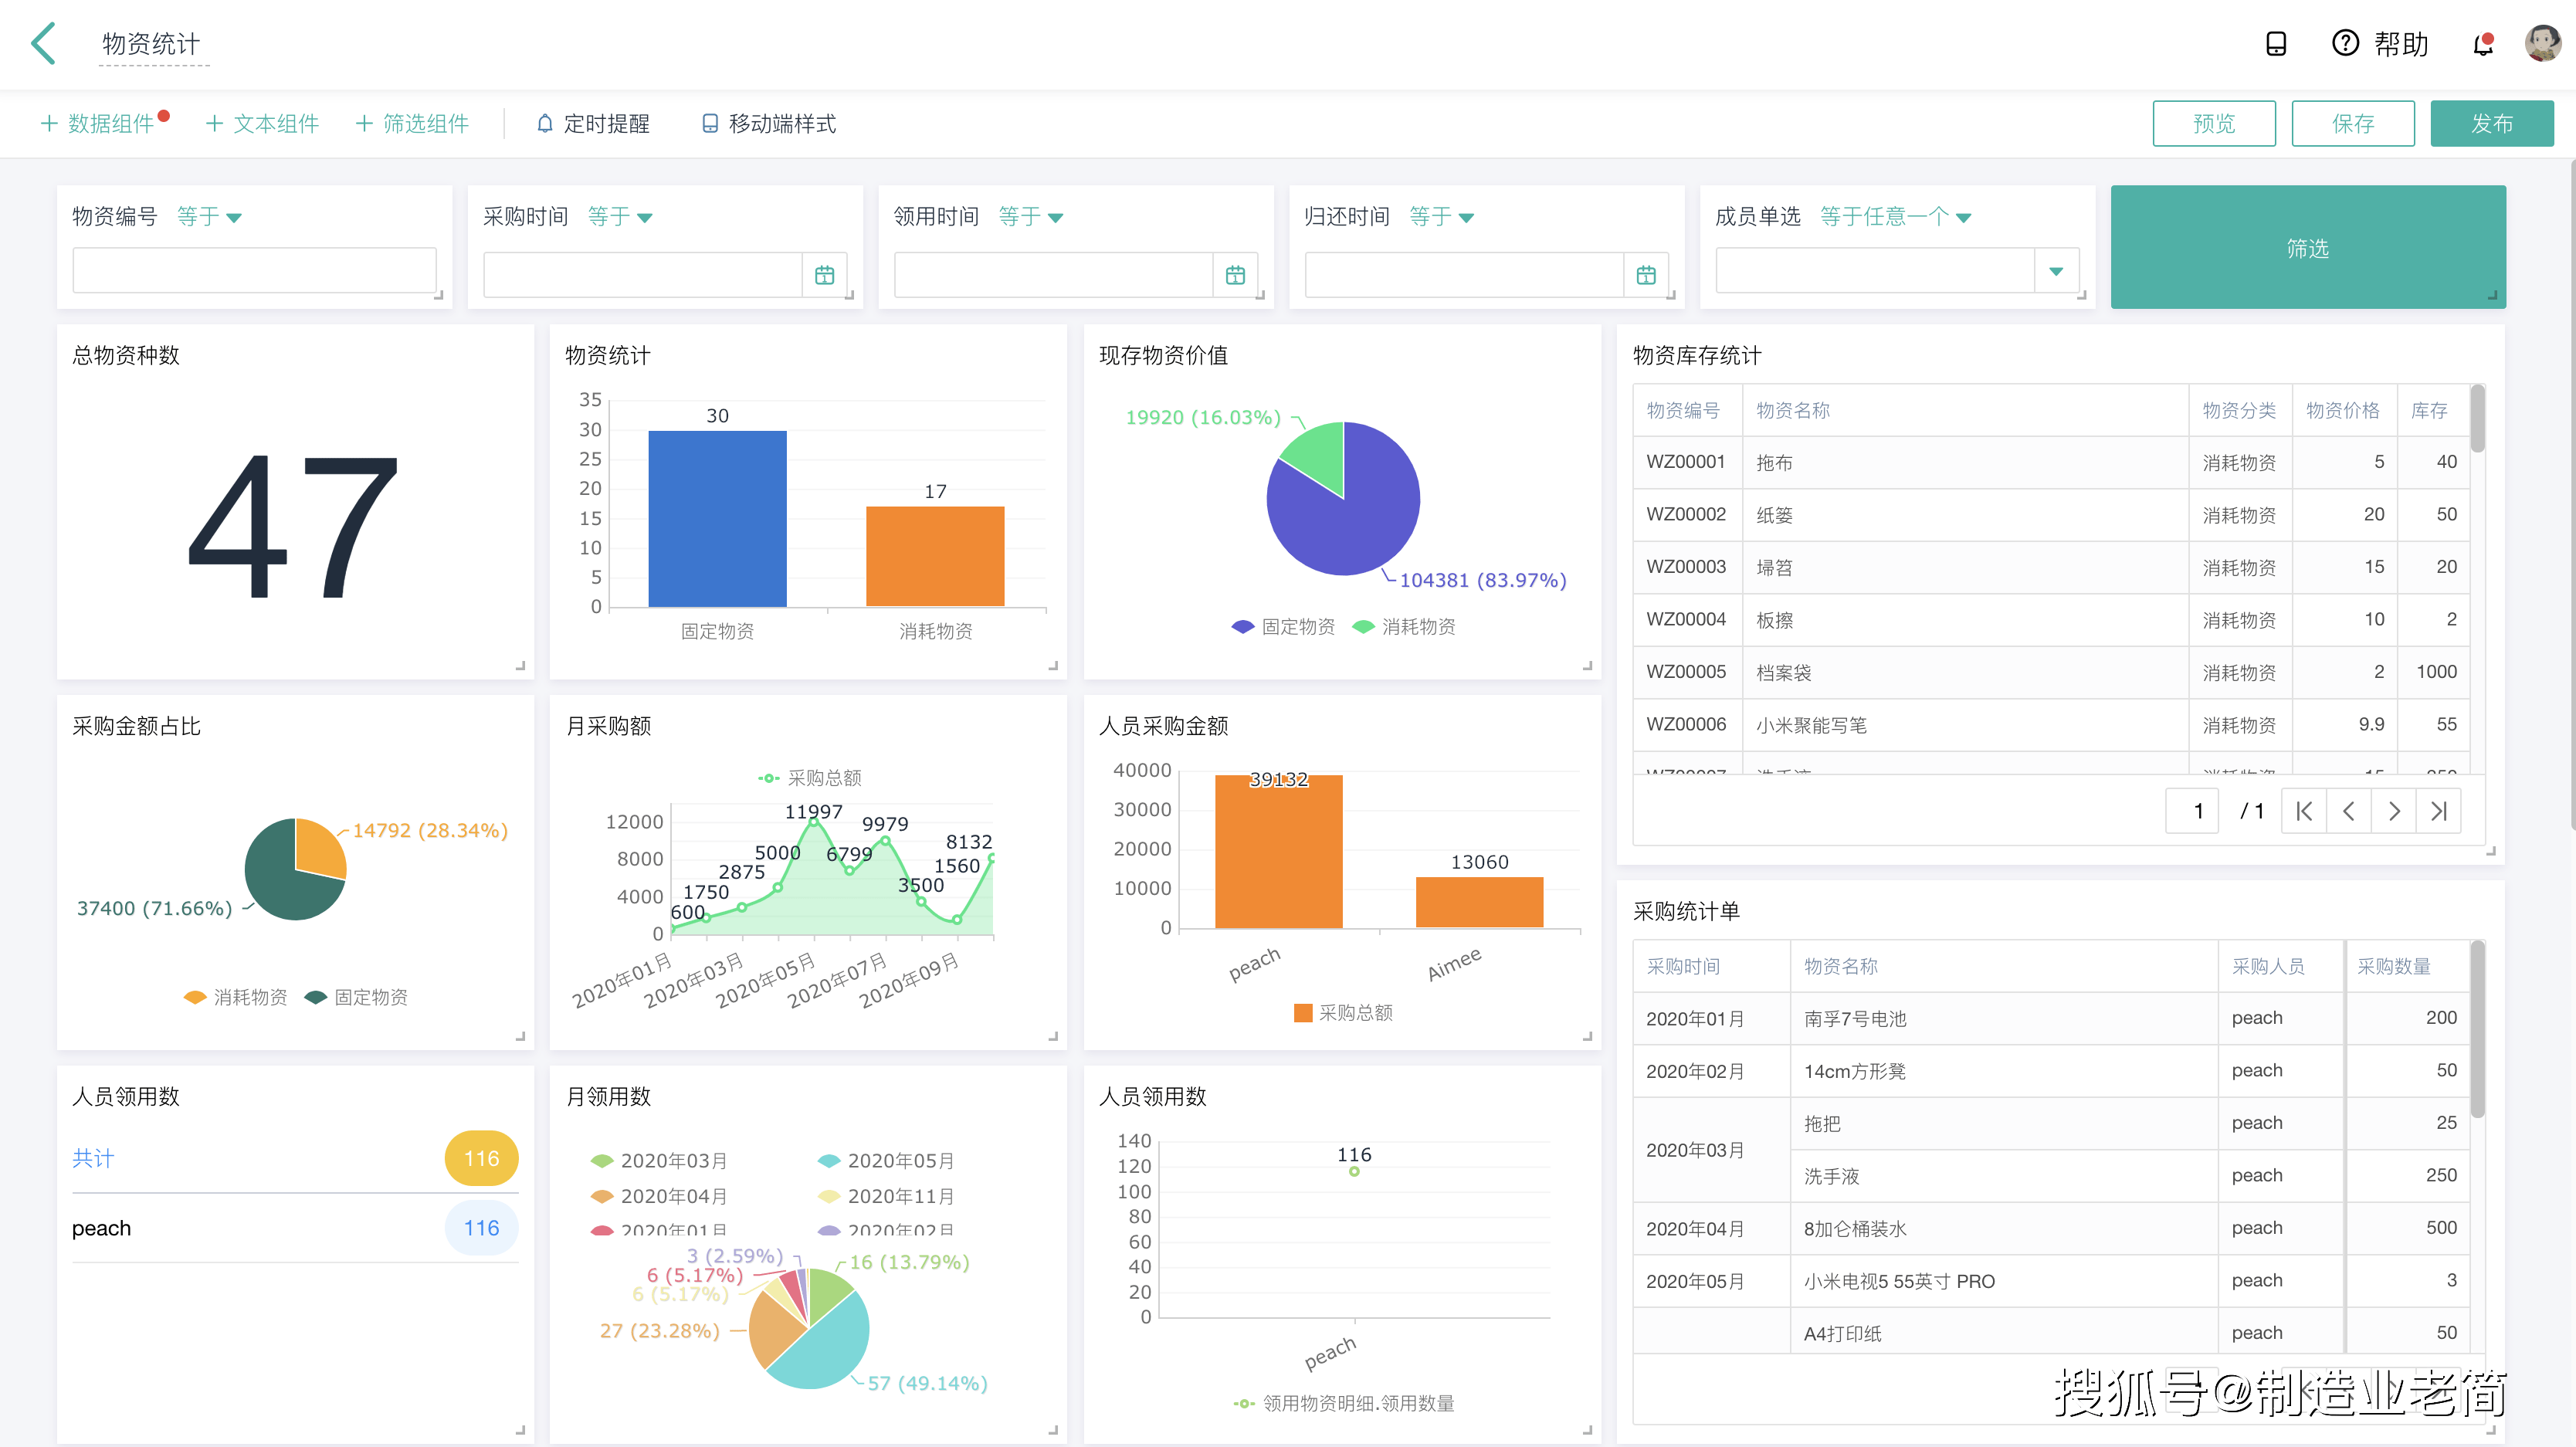
Task: Go to last page in 物资库存统计
Action: coord(2438,811)
